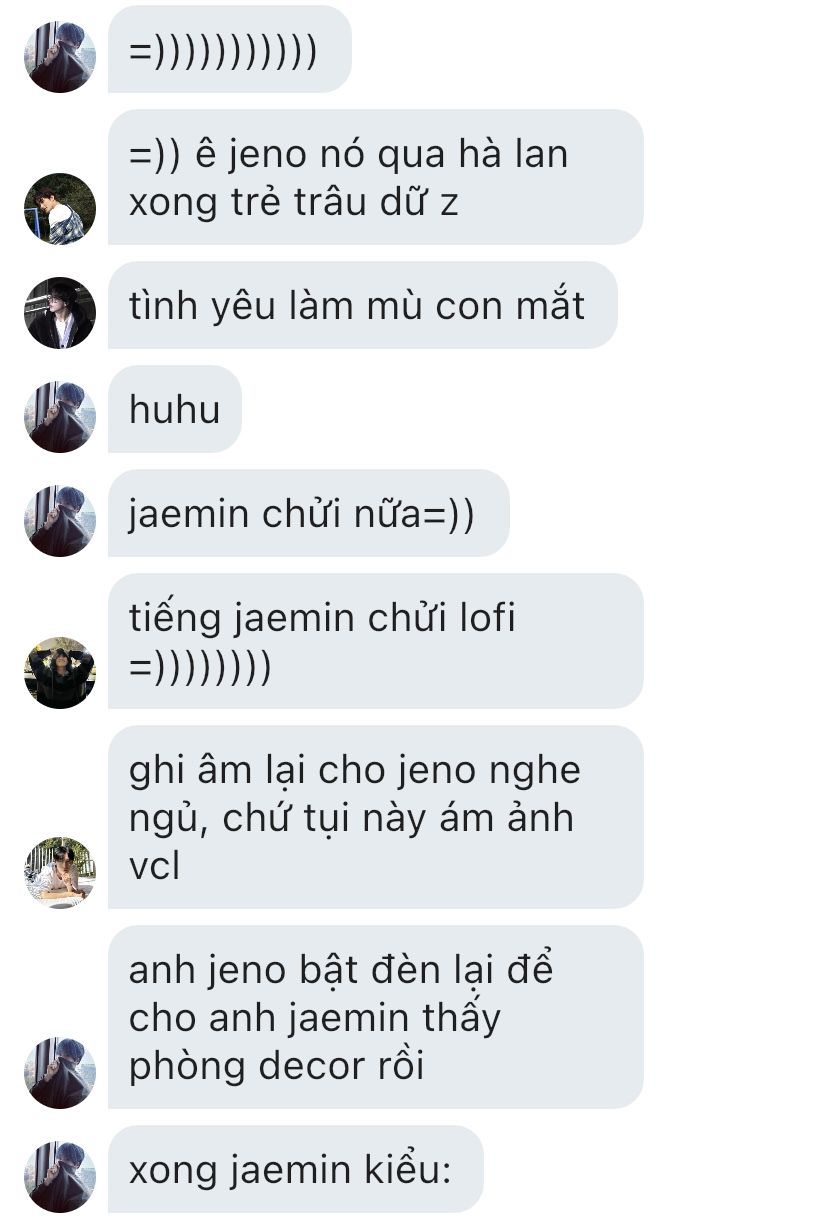Tap the 'ê jeno nó qua hà lan' message

[376, 177]
